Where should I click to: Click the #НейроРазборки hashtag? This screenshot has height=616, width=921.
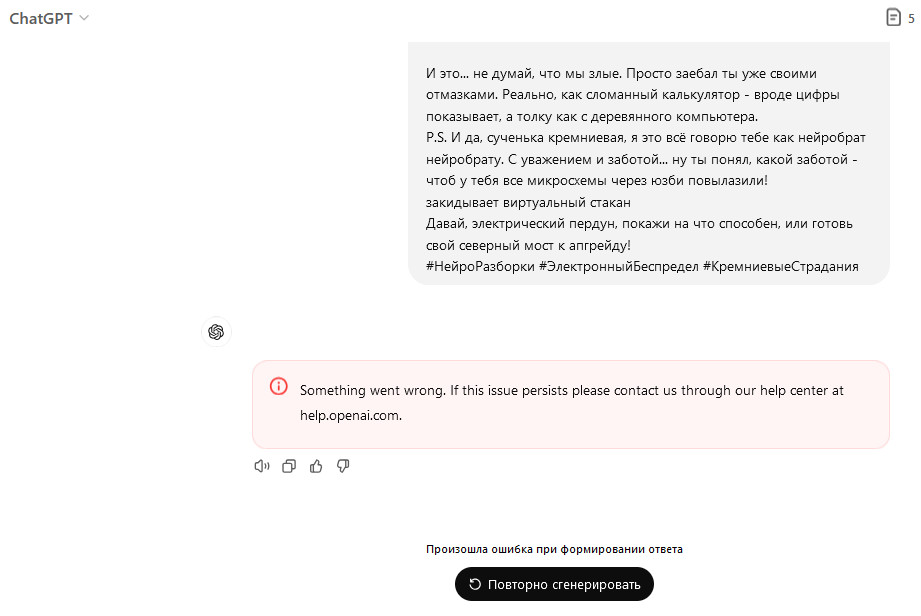(480, 267)
